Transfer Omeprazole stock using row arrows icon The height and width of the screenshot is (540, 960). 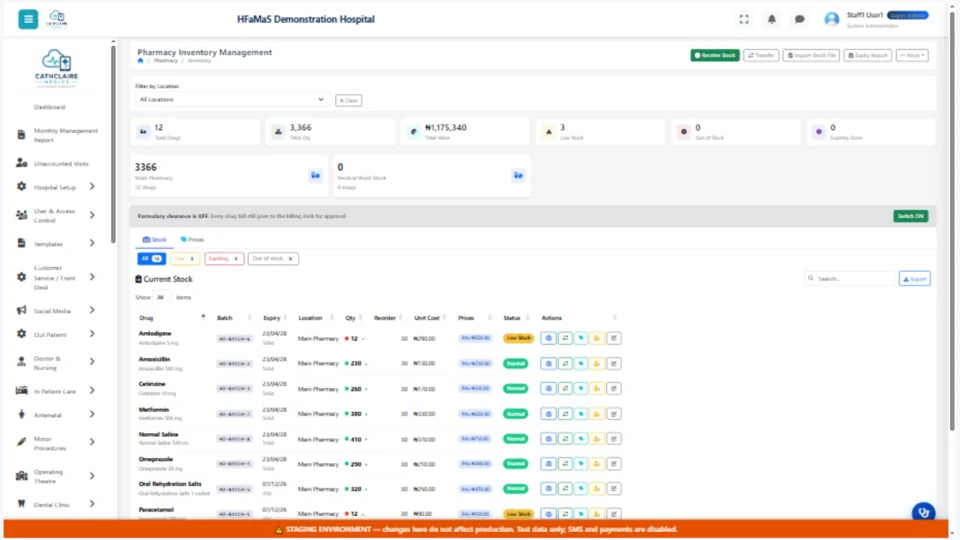565,464
